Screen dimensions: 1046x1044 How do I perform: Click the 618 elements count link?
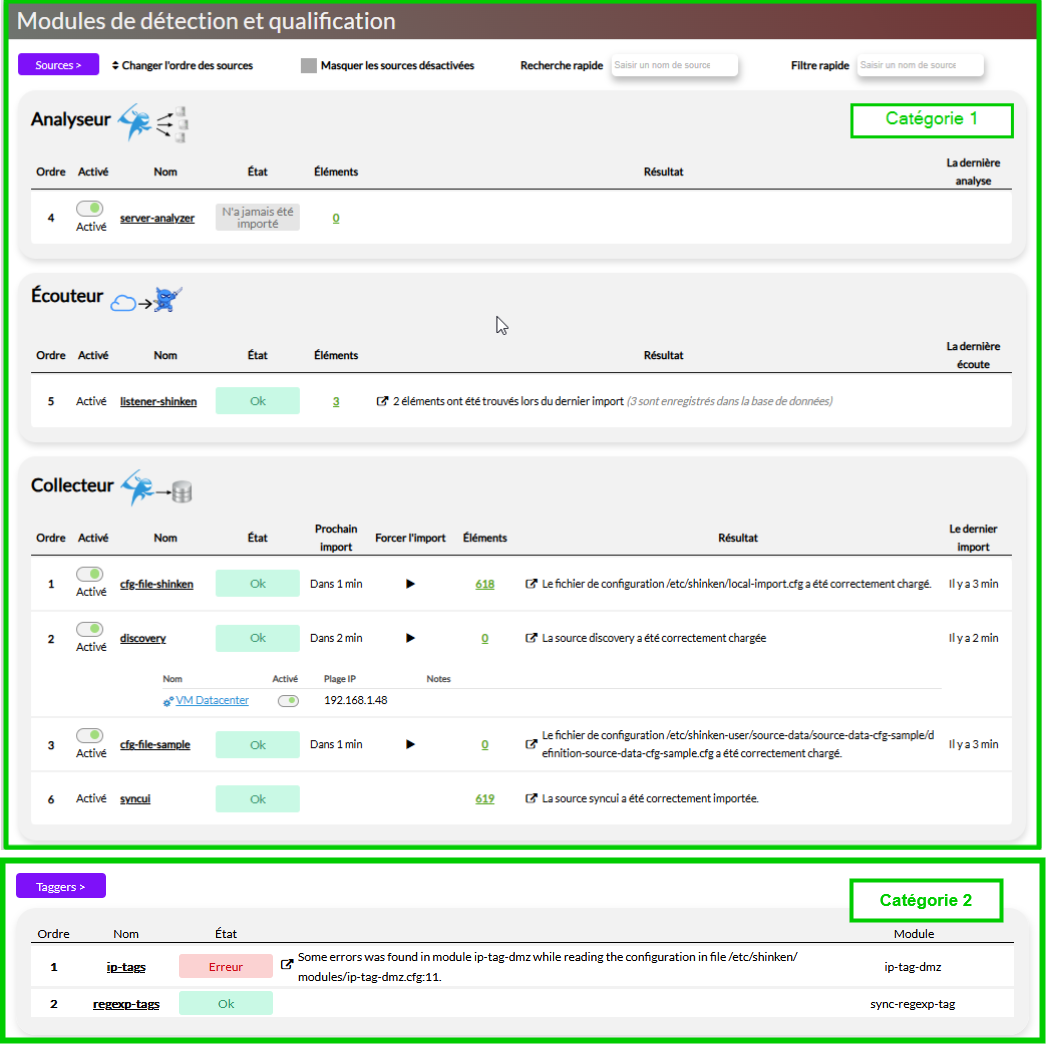[x=485, y=584]
